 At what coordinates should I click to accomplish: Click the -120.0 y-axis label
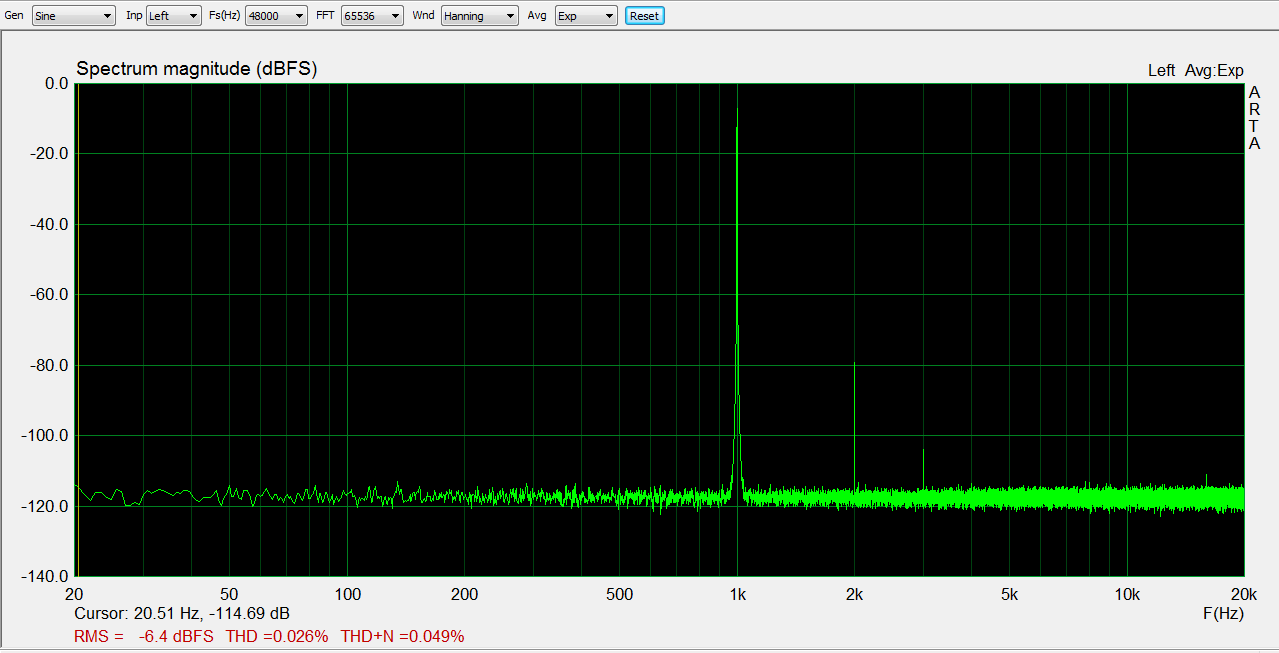[46, 507]
